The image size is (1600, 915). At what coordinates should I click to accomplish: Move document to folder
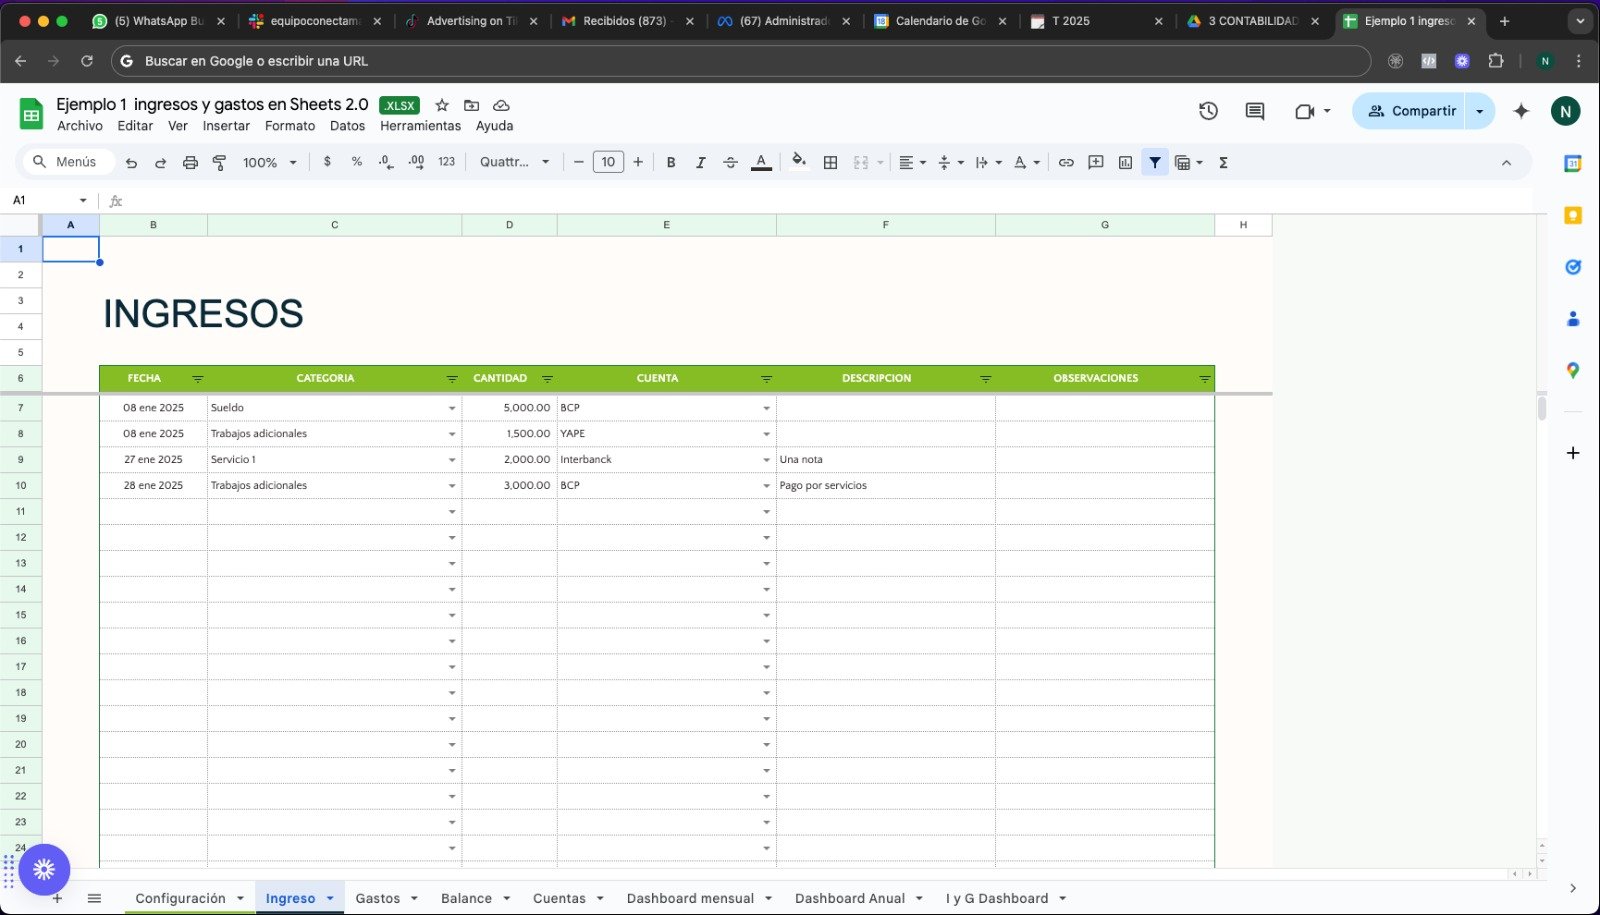tap(472, 105)
